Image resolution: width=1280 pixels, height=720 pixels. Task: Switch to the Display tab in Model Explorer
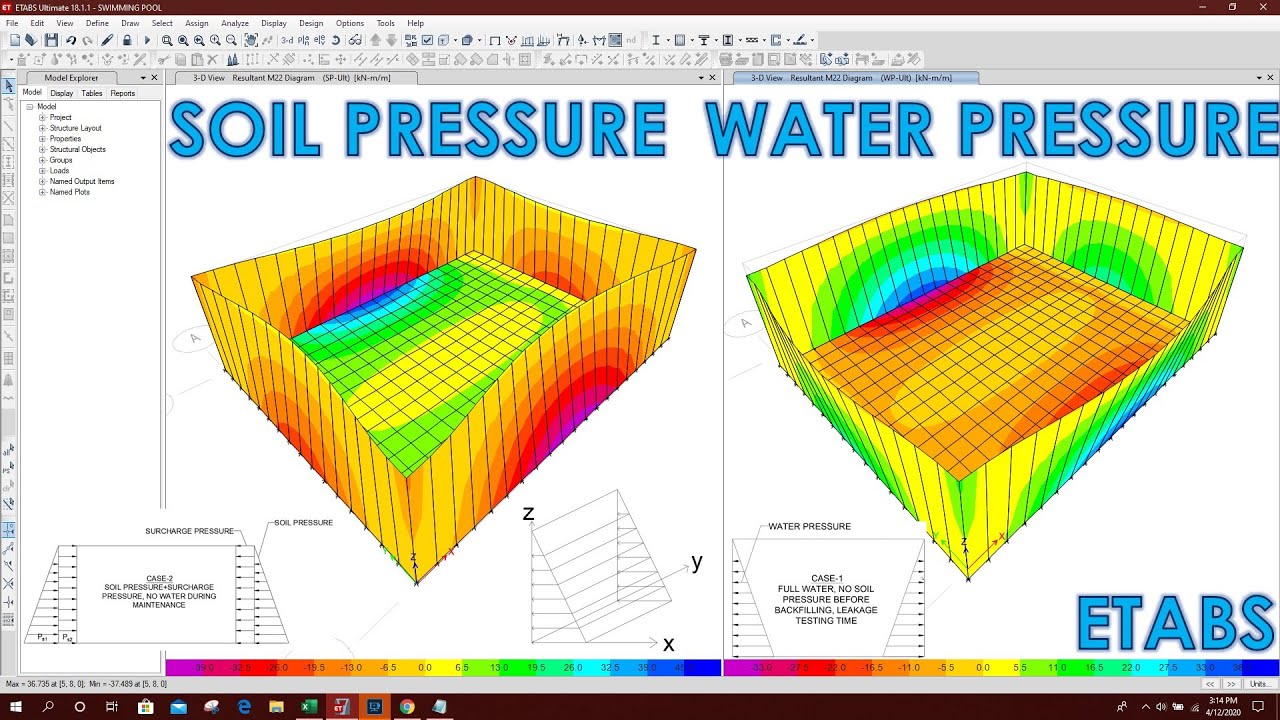tap(62, 93)
